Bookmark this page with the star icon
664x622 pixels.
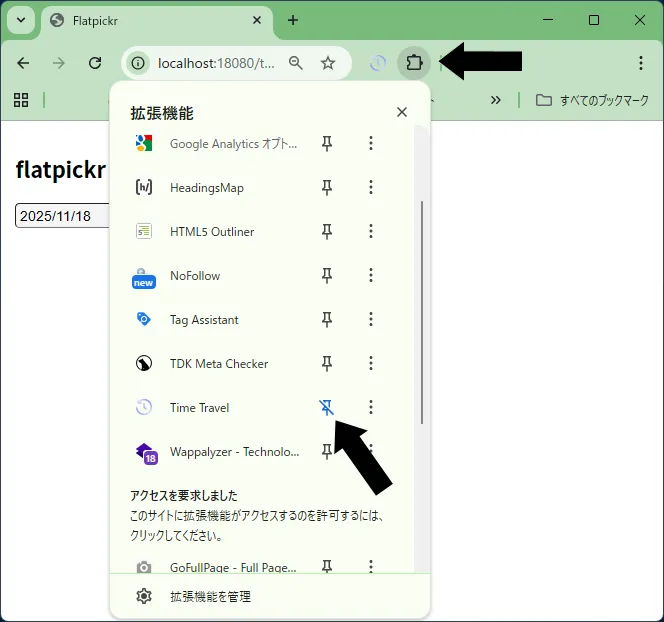pyautogui.click(x=328, y=63)
